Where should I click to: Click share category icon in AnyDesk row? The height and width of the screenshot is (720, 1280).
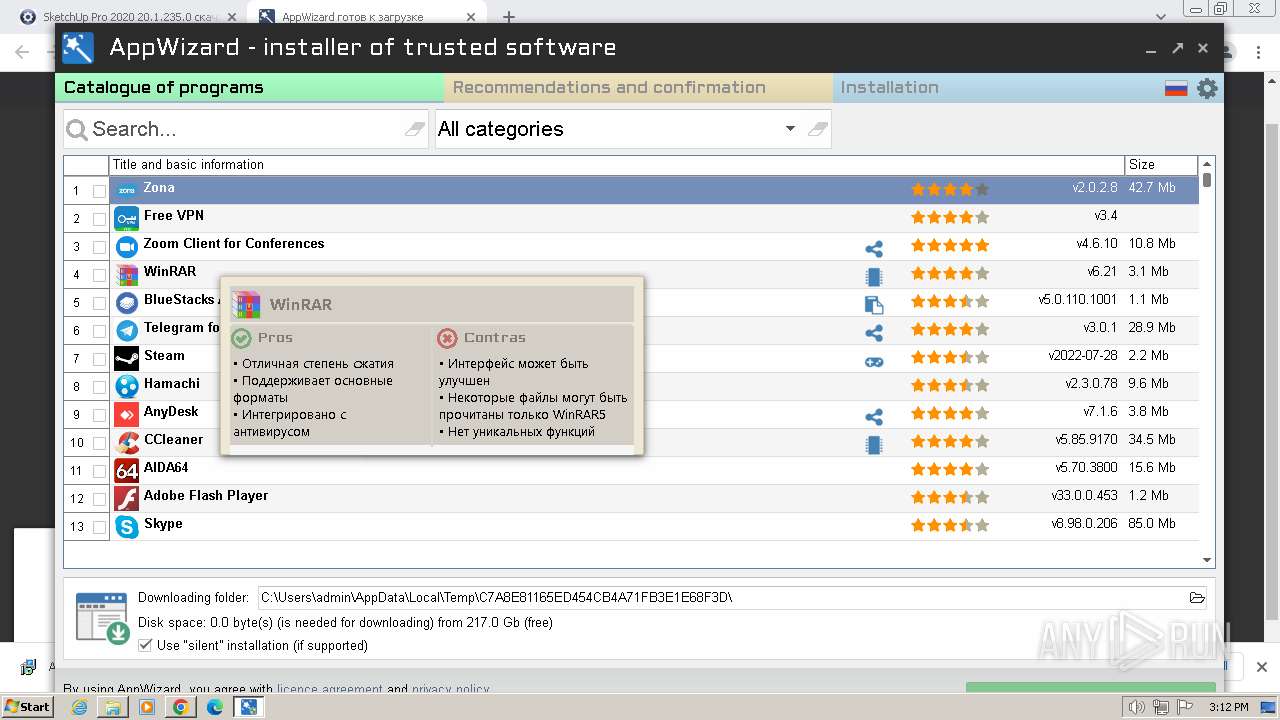tap(874, 417)
